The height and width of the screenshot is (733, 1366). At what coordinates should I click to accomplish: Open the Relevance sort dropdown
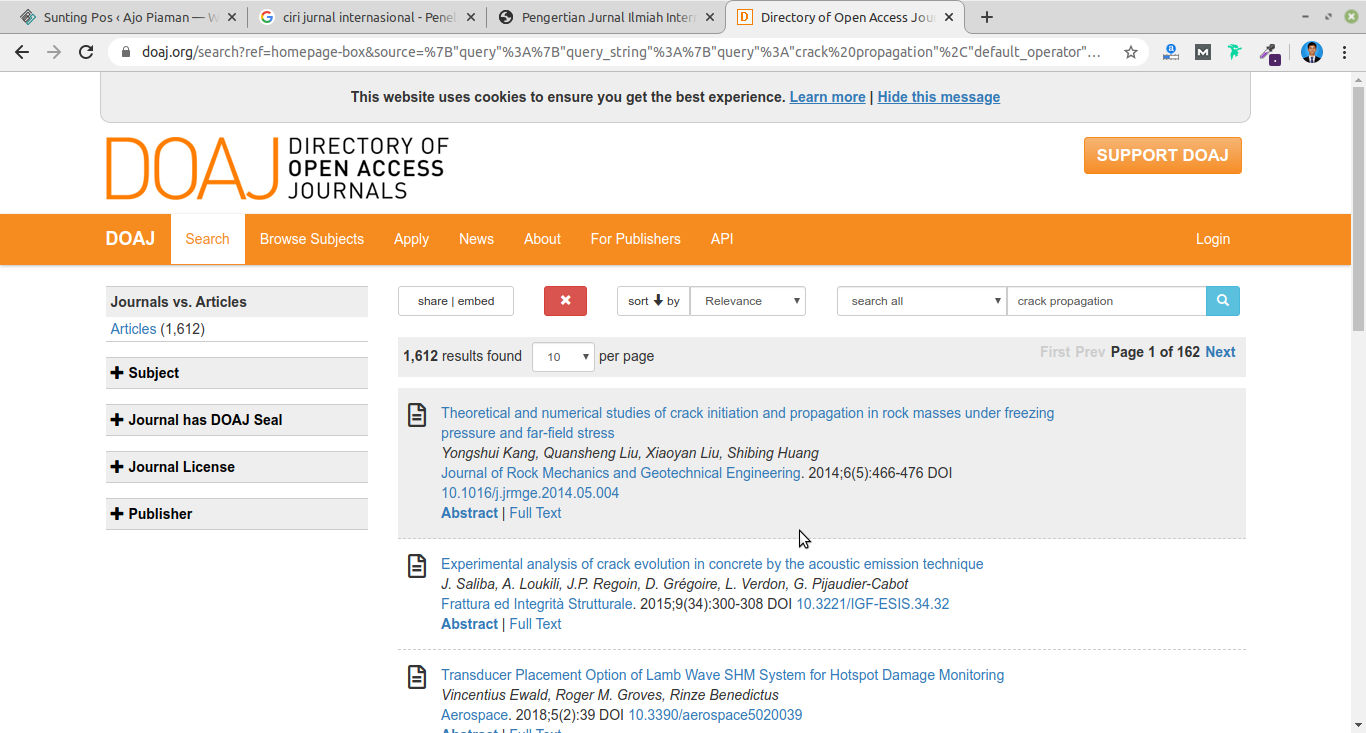pos(748,301)
